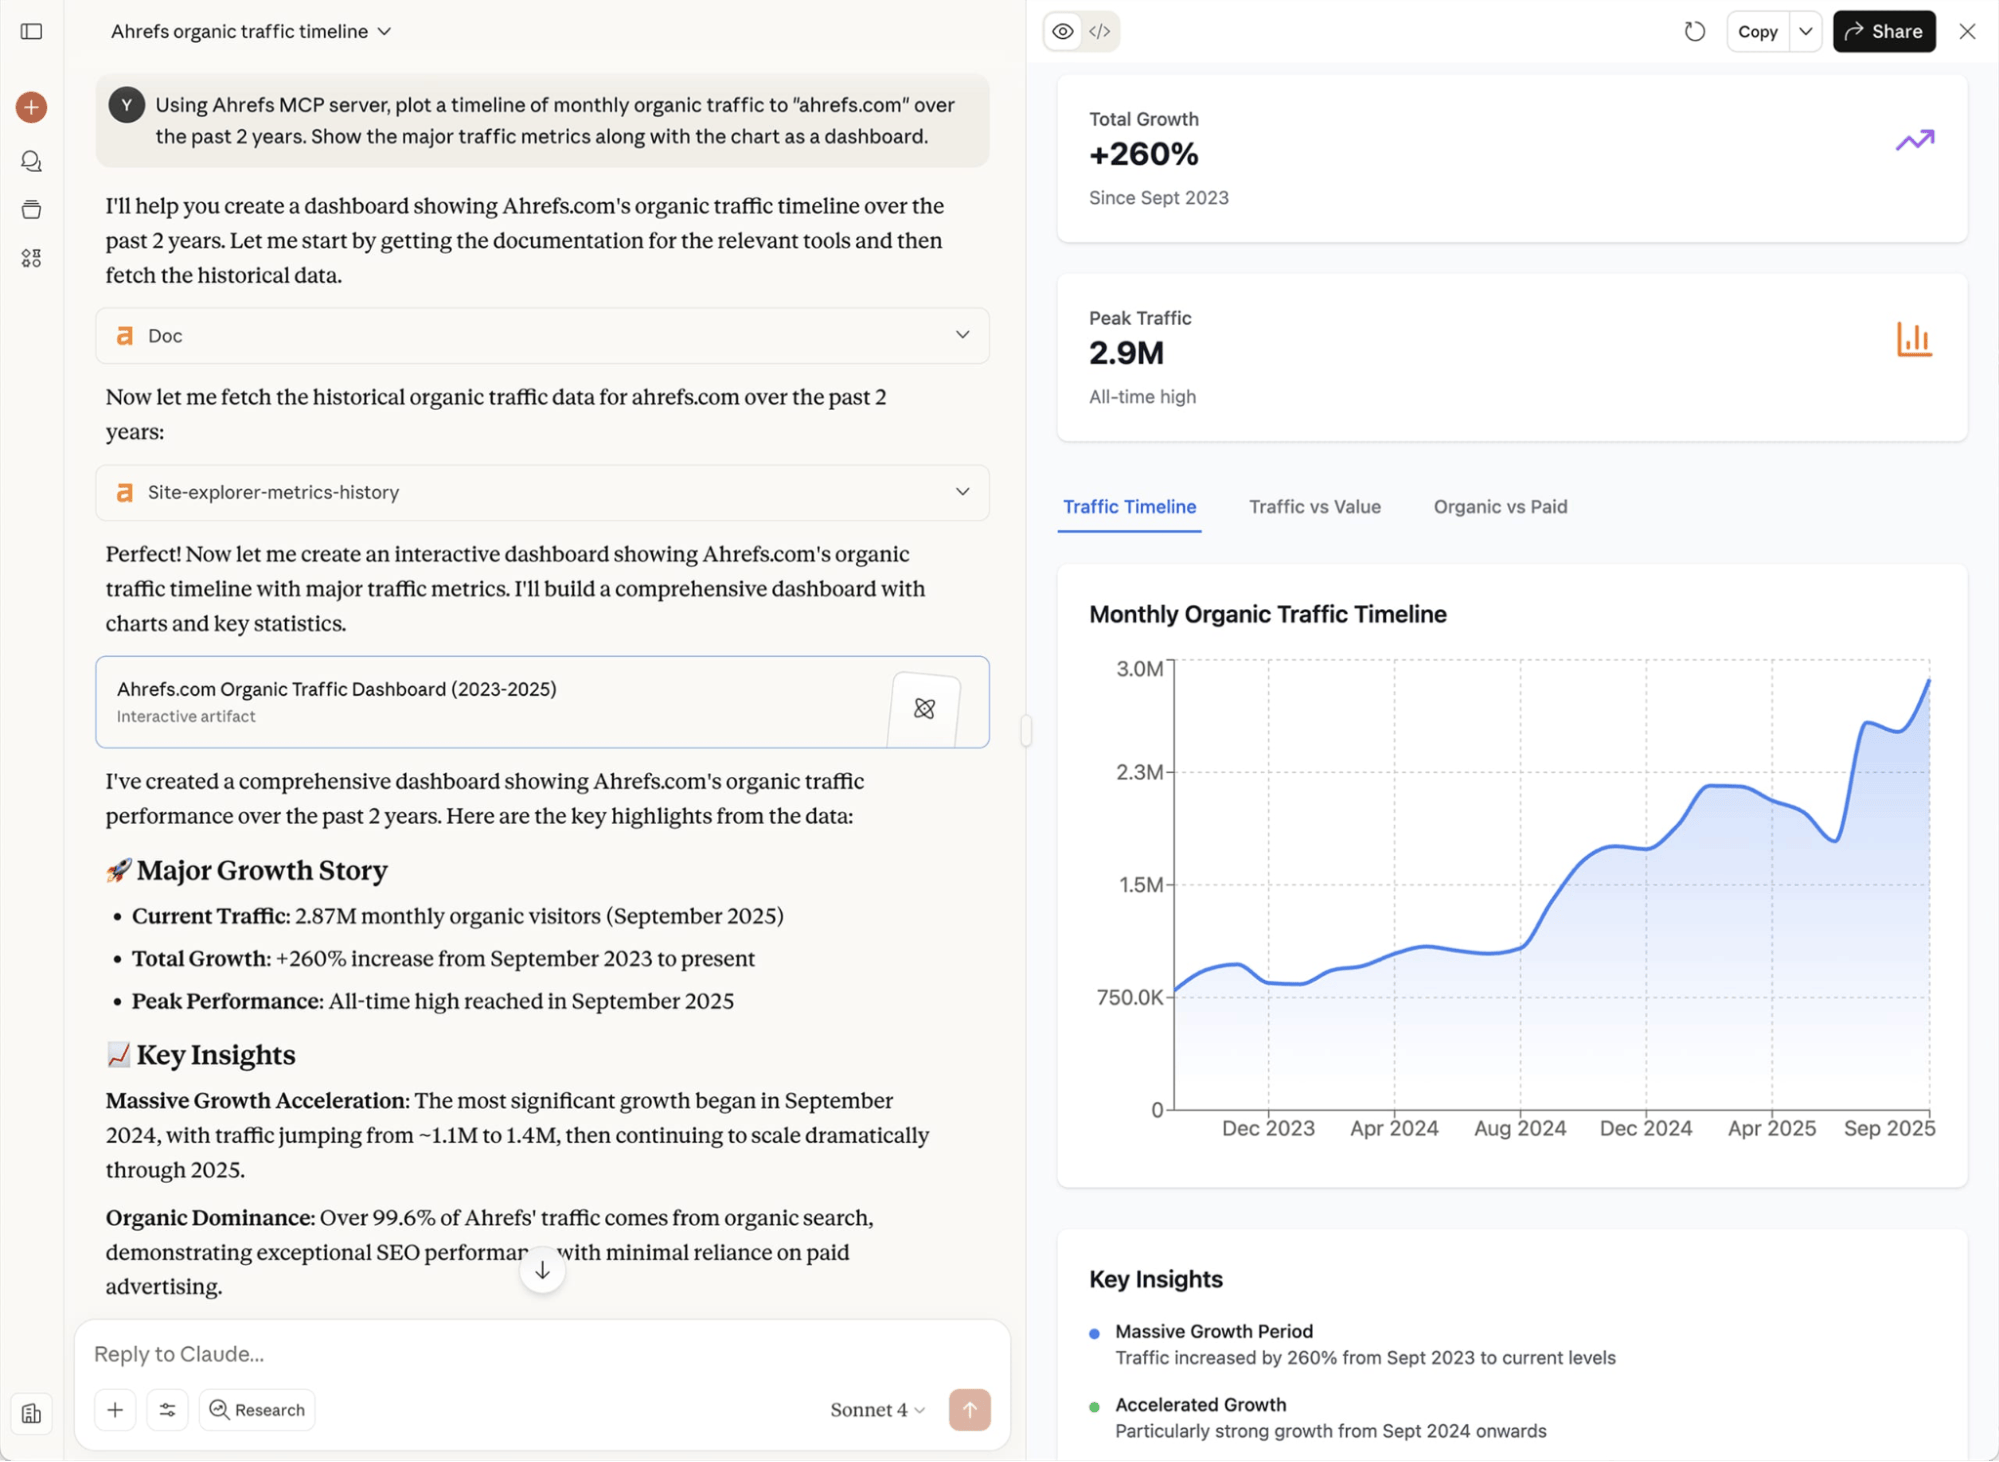Close the artifact panel
1999x1462 pixels.
tap(1967, 31)
